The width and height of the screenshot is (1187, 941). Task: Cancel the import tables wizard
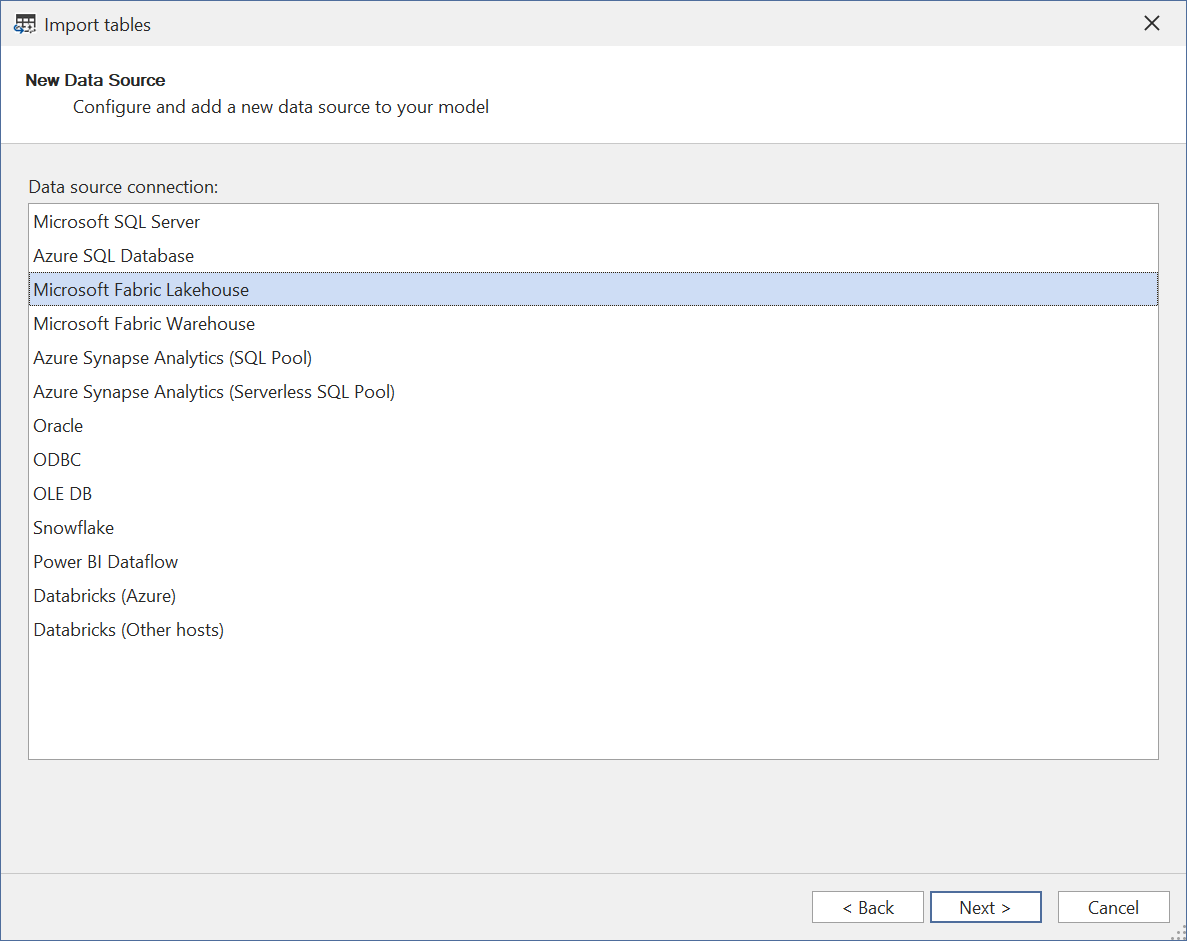1114,907
